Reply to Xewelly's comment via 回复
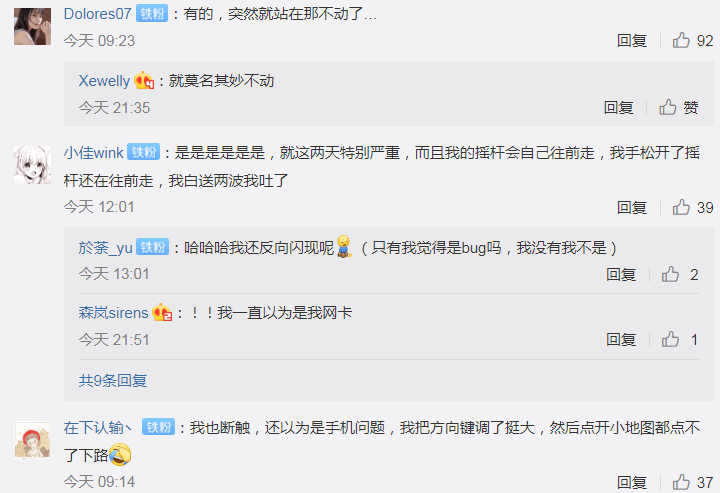 [618, 107]
